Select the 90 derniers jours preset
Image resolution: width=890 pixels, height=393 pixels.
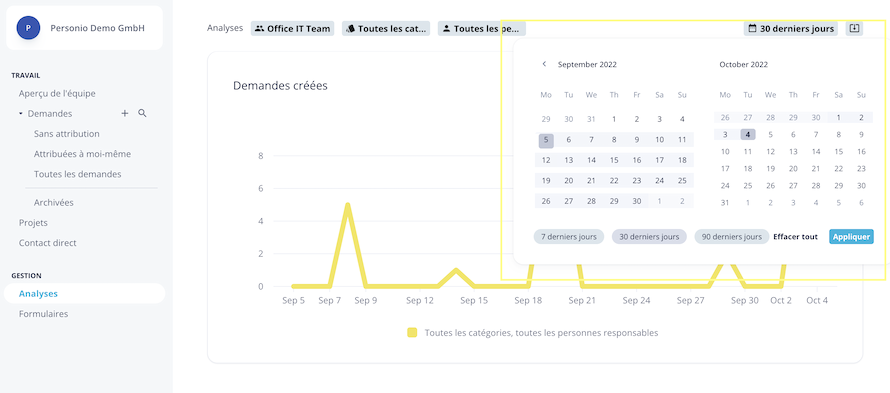point(732,237)
